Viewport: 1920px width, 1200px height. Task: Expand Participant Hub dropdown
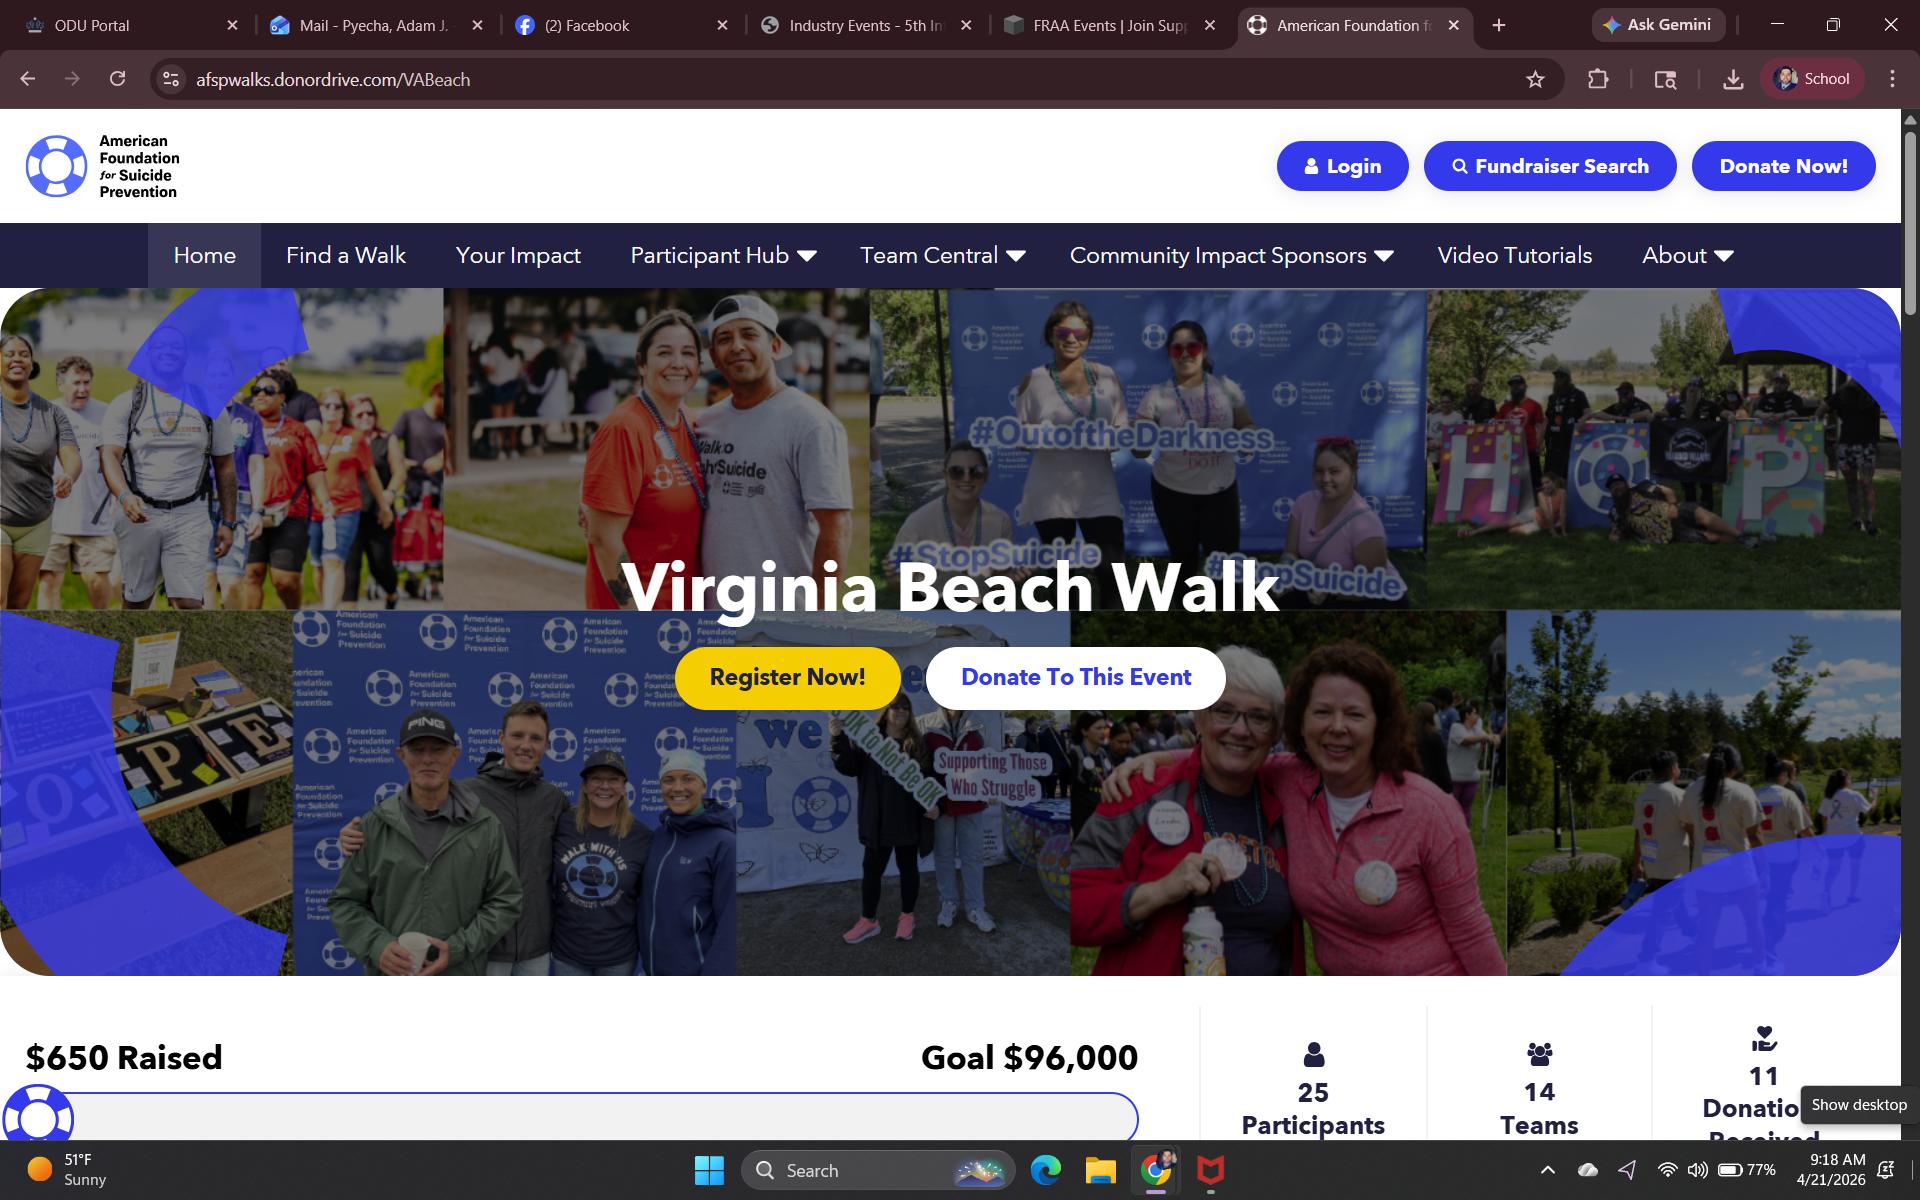(723, 255)
